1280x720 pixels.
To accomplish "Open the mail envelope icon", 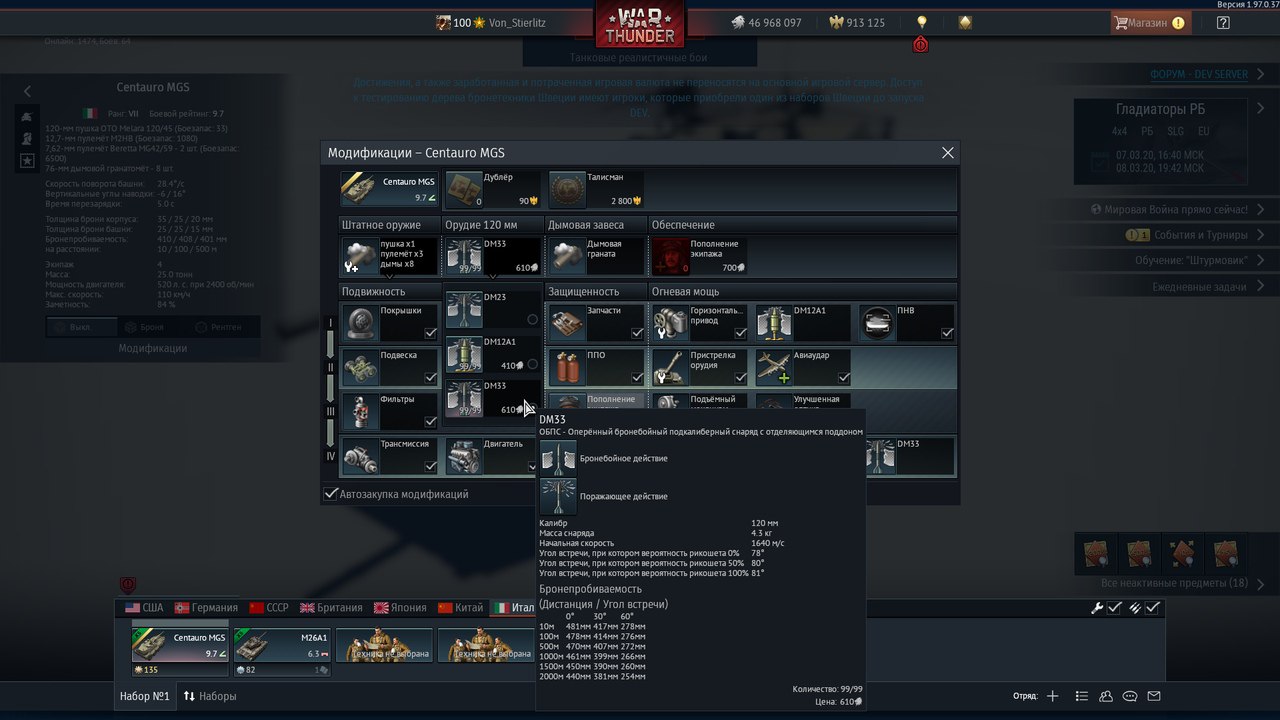I will pyautogui.click(x=1154, y=696).
